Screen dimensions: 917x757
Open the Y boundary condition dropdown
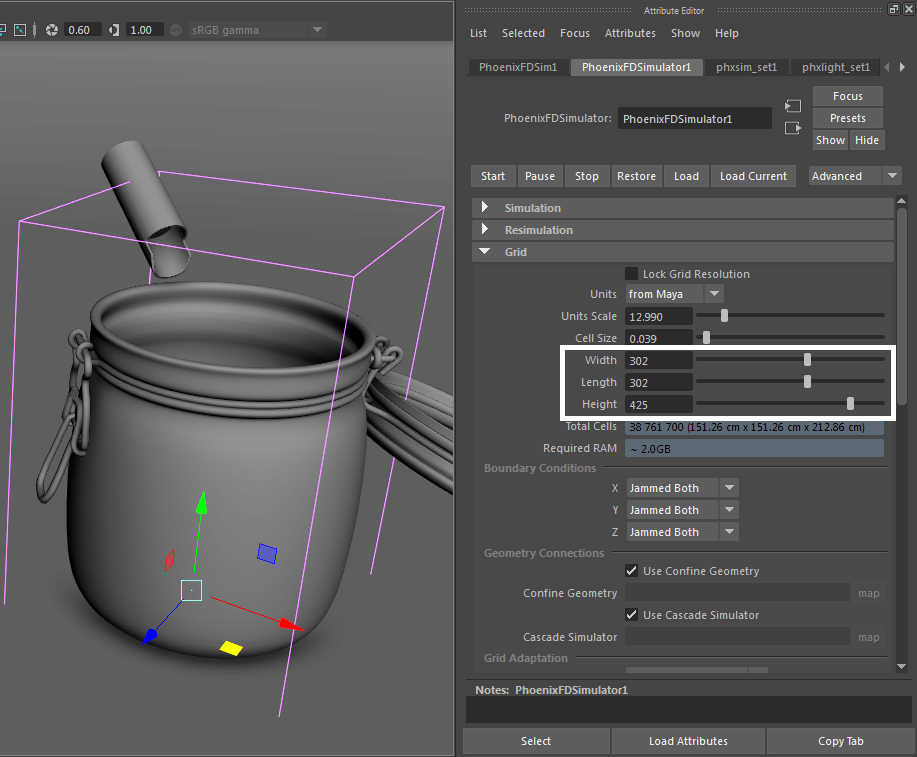pyautogui.click(x=682, y=510)
